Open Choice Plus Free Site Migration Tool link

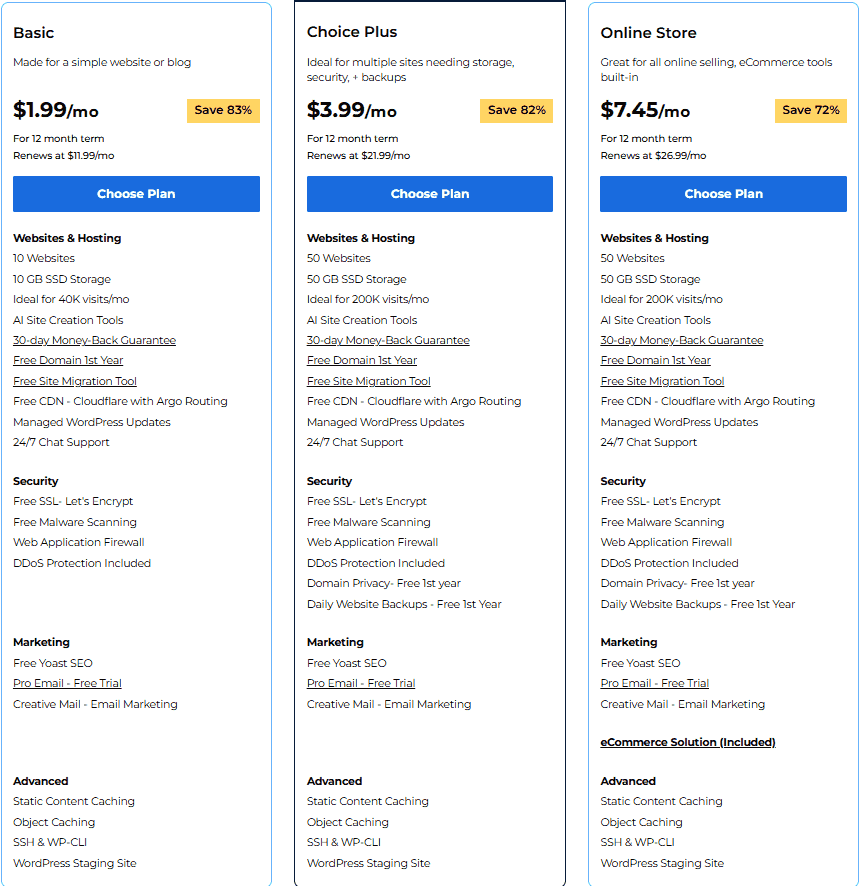[x=368, y=381]
